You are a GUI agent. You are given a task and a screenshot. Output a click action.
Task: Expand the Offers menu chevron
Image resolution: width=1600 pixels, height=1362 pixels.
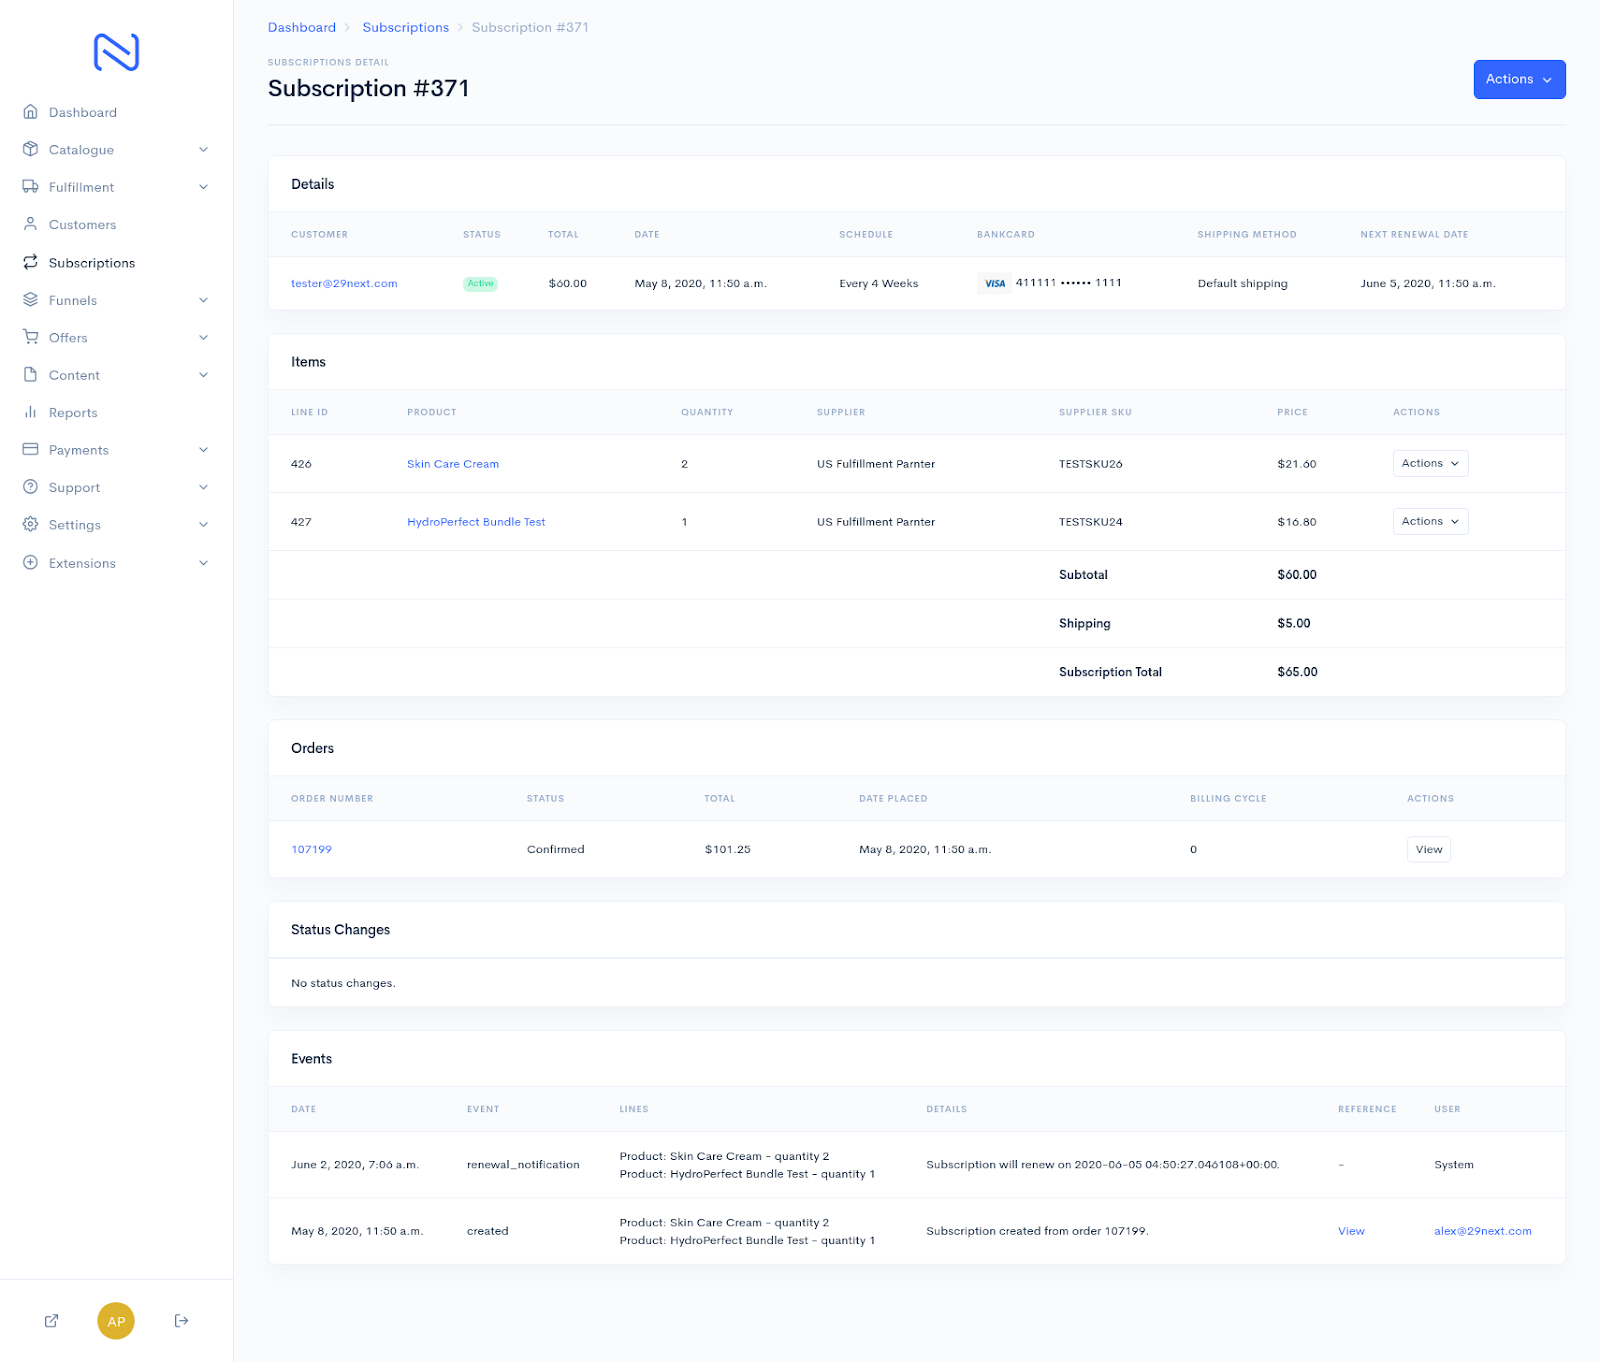(204, 337)
